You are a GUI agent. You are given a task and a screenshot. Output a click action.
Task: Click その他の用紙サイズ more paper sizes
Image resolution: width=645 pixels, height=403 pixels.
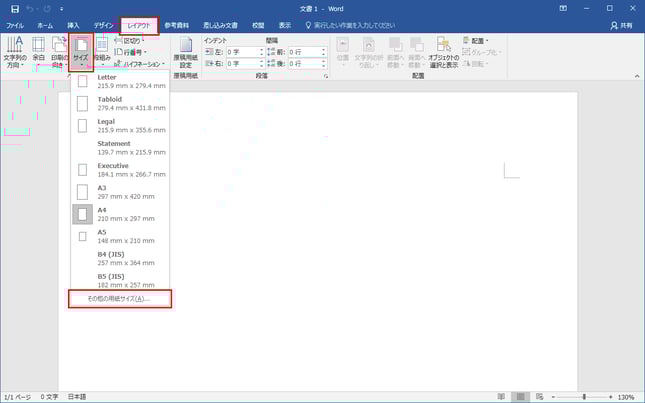[120, 299]
